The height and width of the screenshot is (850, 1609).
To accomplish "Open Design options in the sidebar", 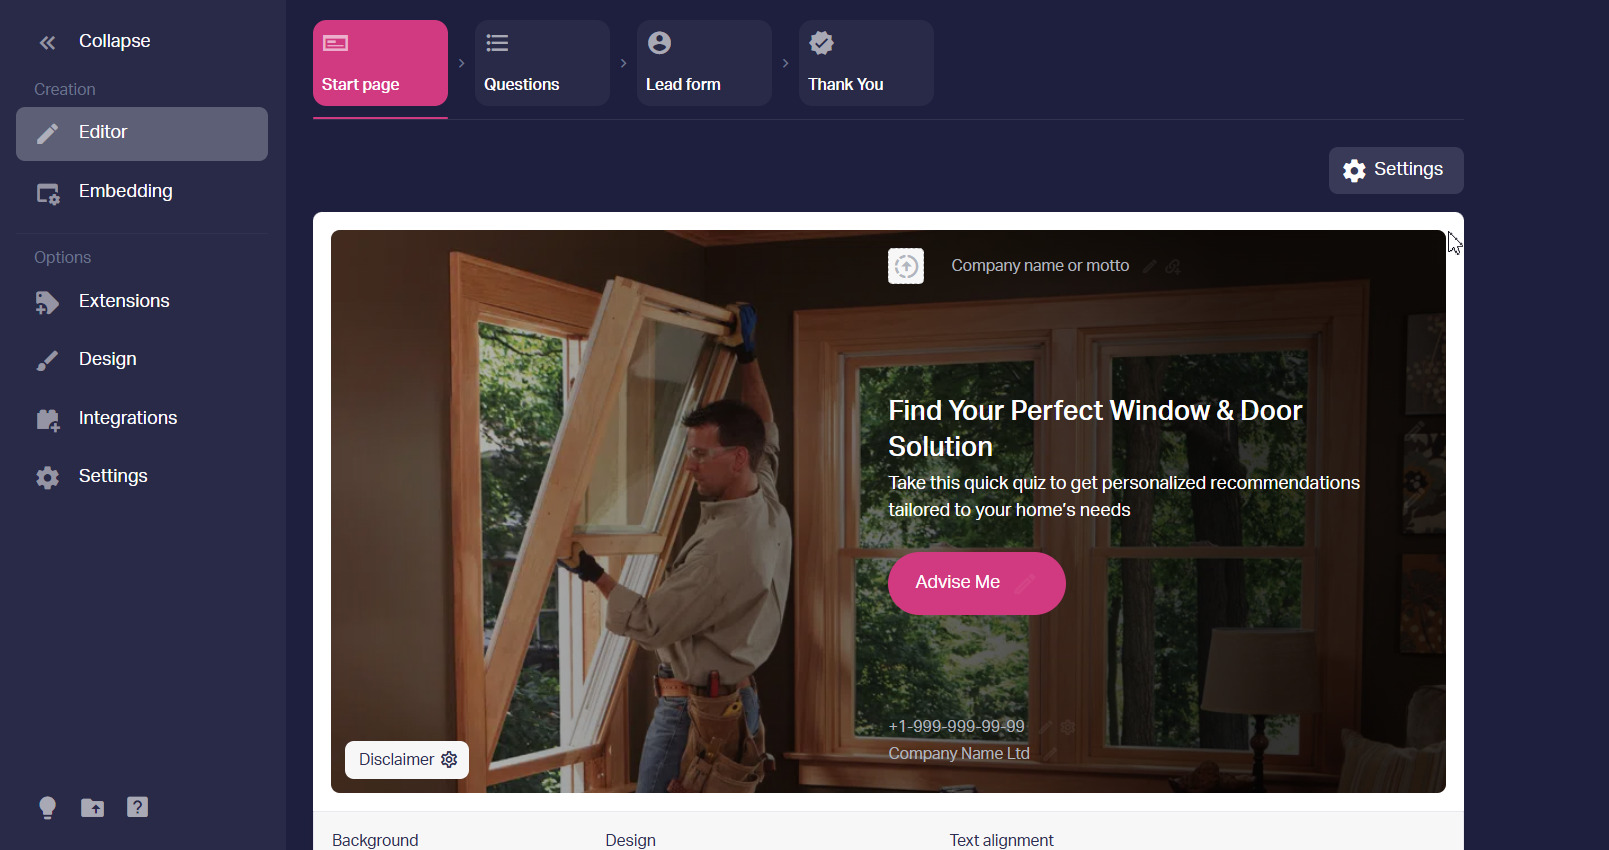I will pyautogui.click(x=142, y=360).
